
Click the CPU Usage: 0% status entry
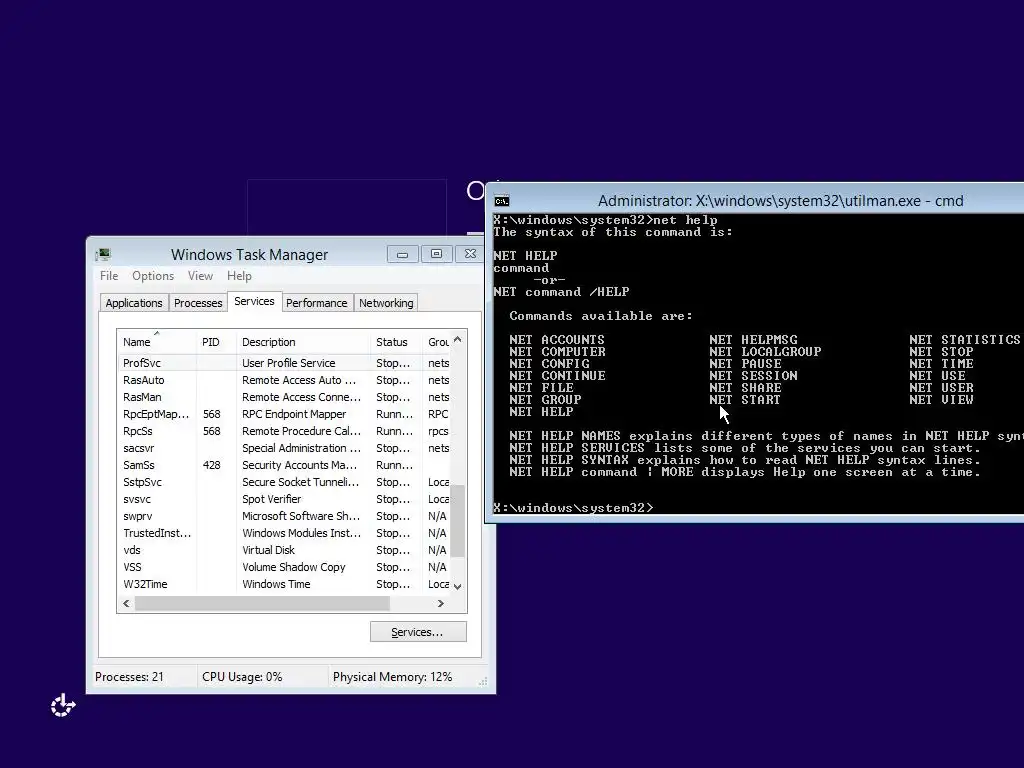(x=242, y=677)
